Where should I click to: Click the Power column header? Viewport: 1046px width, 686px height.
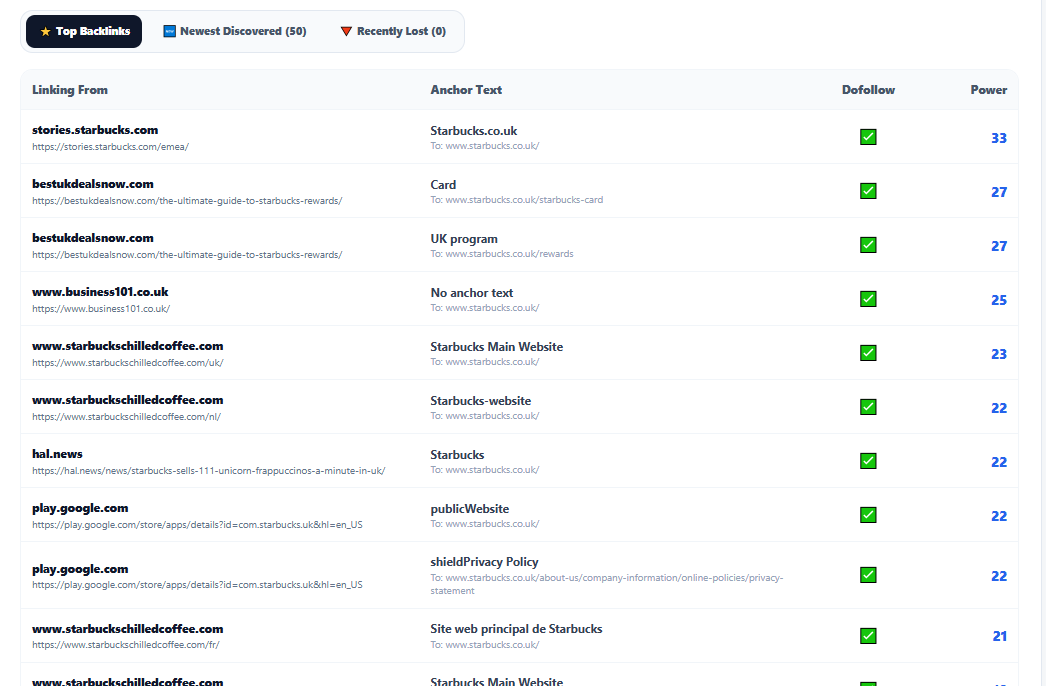[989, 90]
